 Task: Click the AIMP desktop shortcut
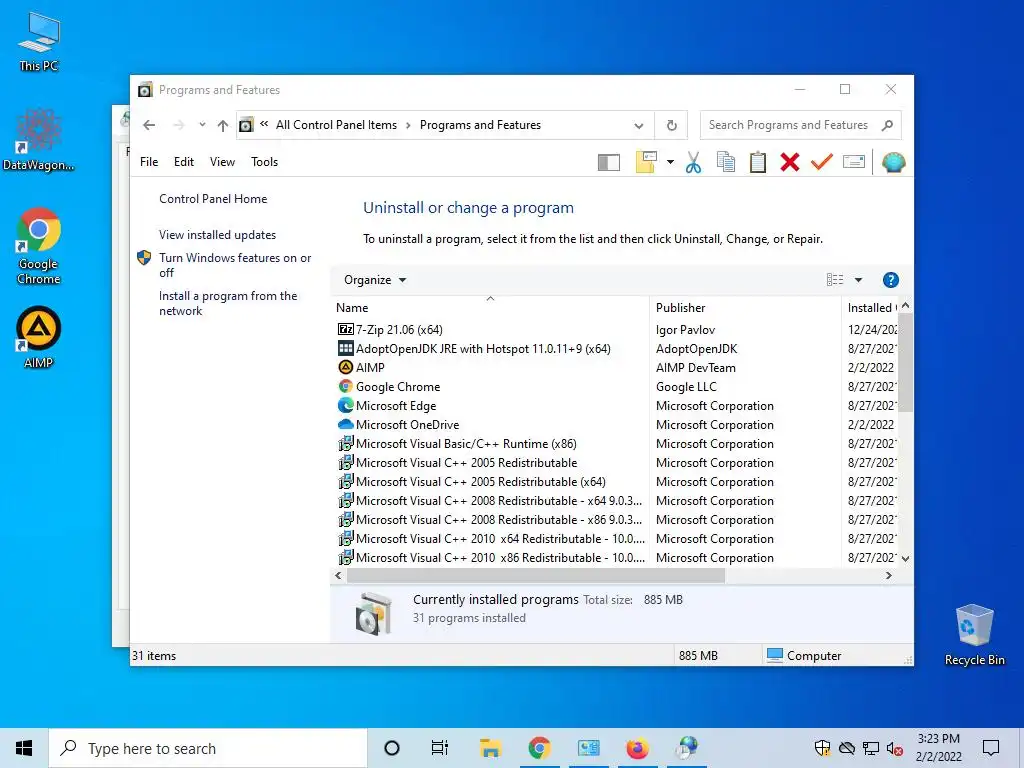(x=39, y=337)
